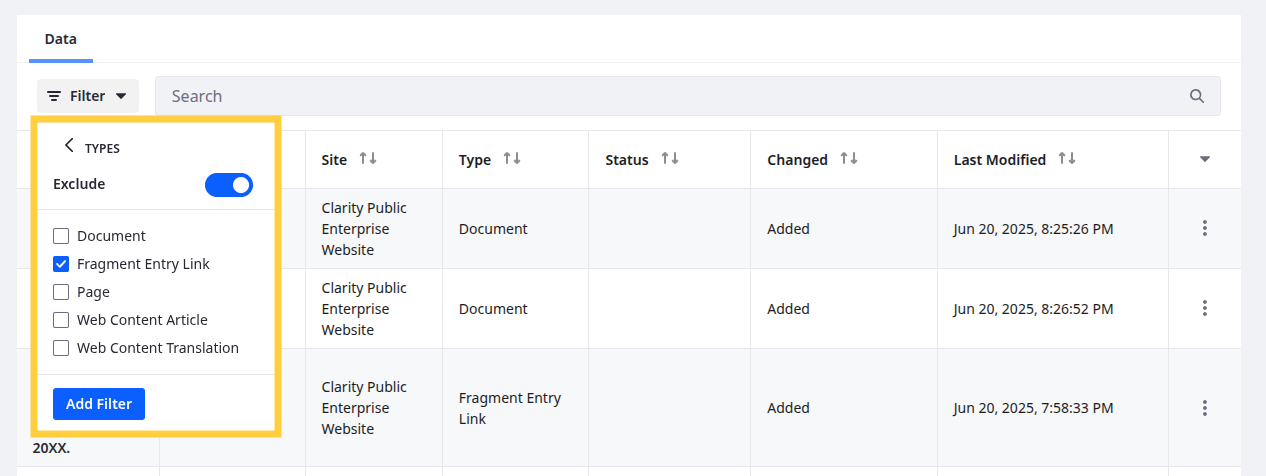Open actions menu for 7:58:33 PM row
Image resolution: width=1266 pixels, height=476 pixels.
coord(1204,408)
